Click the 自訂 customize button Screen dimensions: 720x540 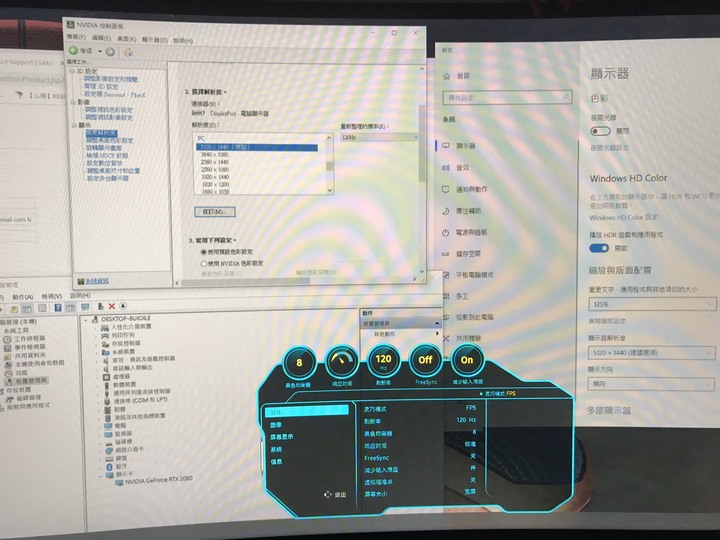click(x=215, y=212)
